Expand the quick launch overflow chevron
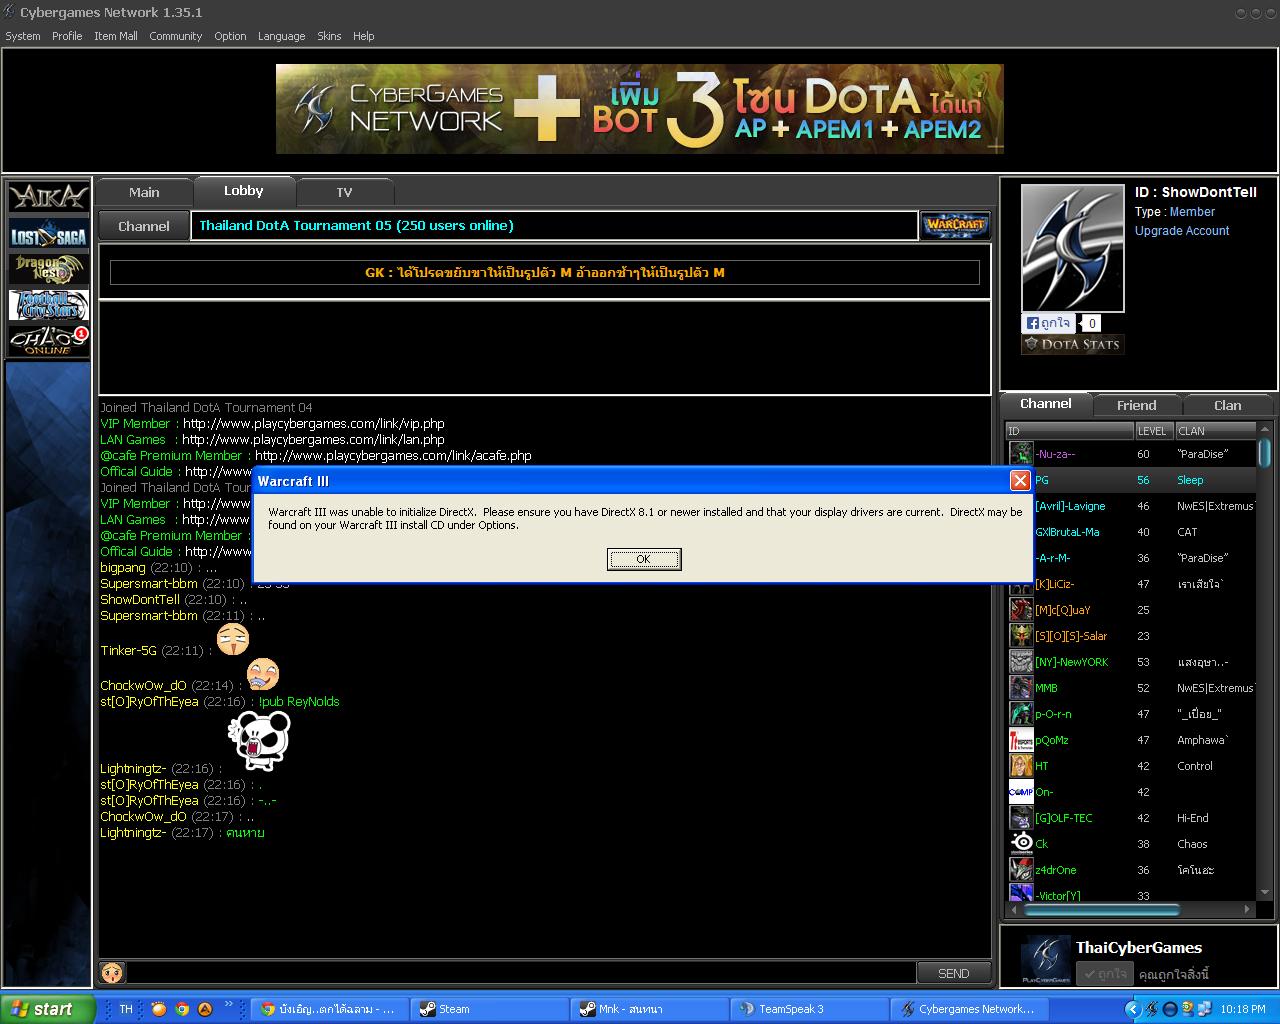 pos(229,1004)
